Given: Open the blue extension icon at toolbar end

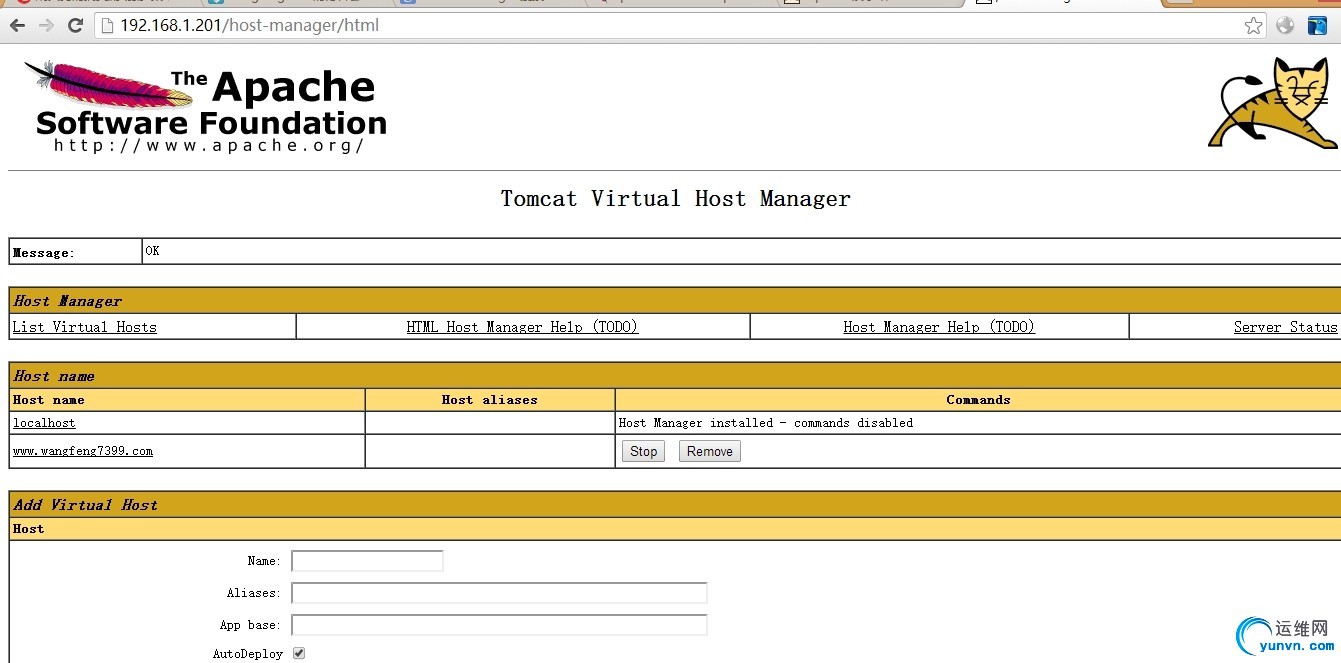Looking at the screenshot, I should click(1317, 26).
